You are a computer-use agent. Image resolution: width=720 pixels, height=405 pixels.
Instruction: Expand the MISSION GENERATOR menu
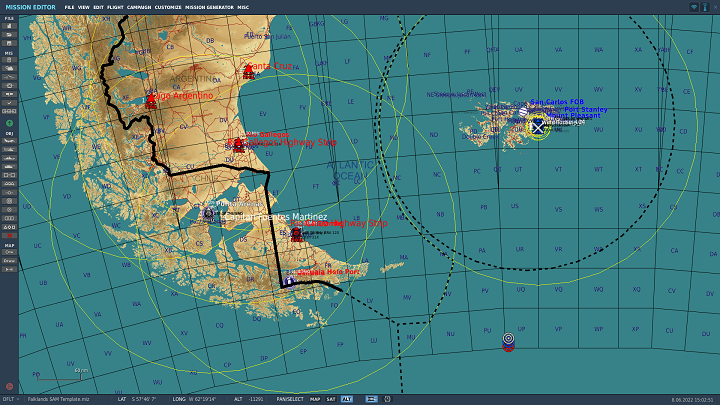pyautogui.click(x=205, y=7)
